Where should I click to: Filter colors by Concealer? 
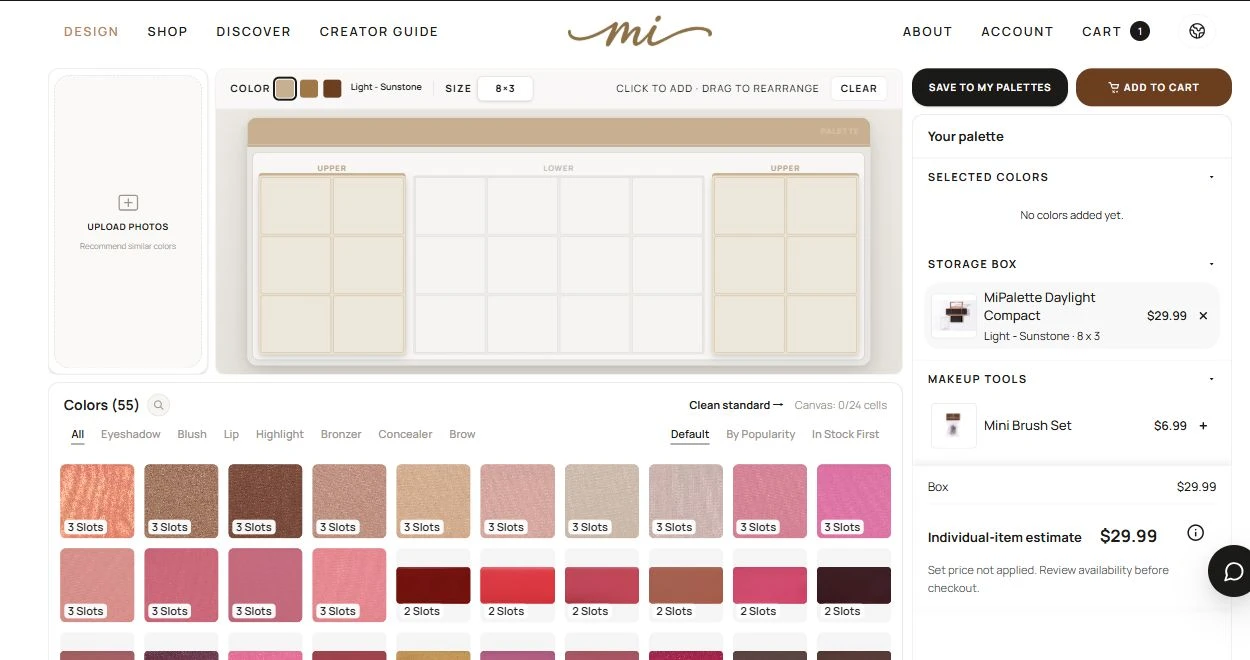pos(405,435)
